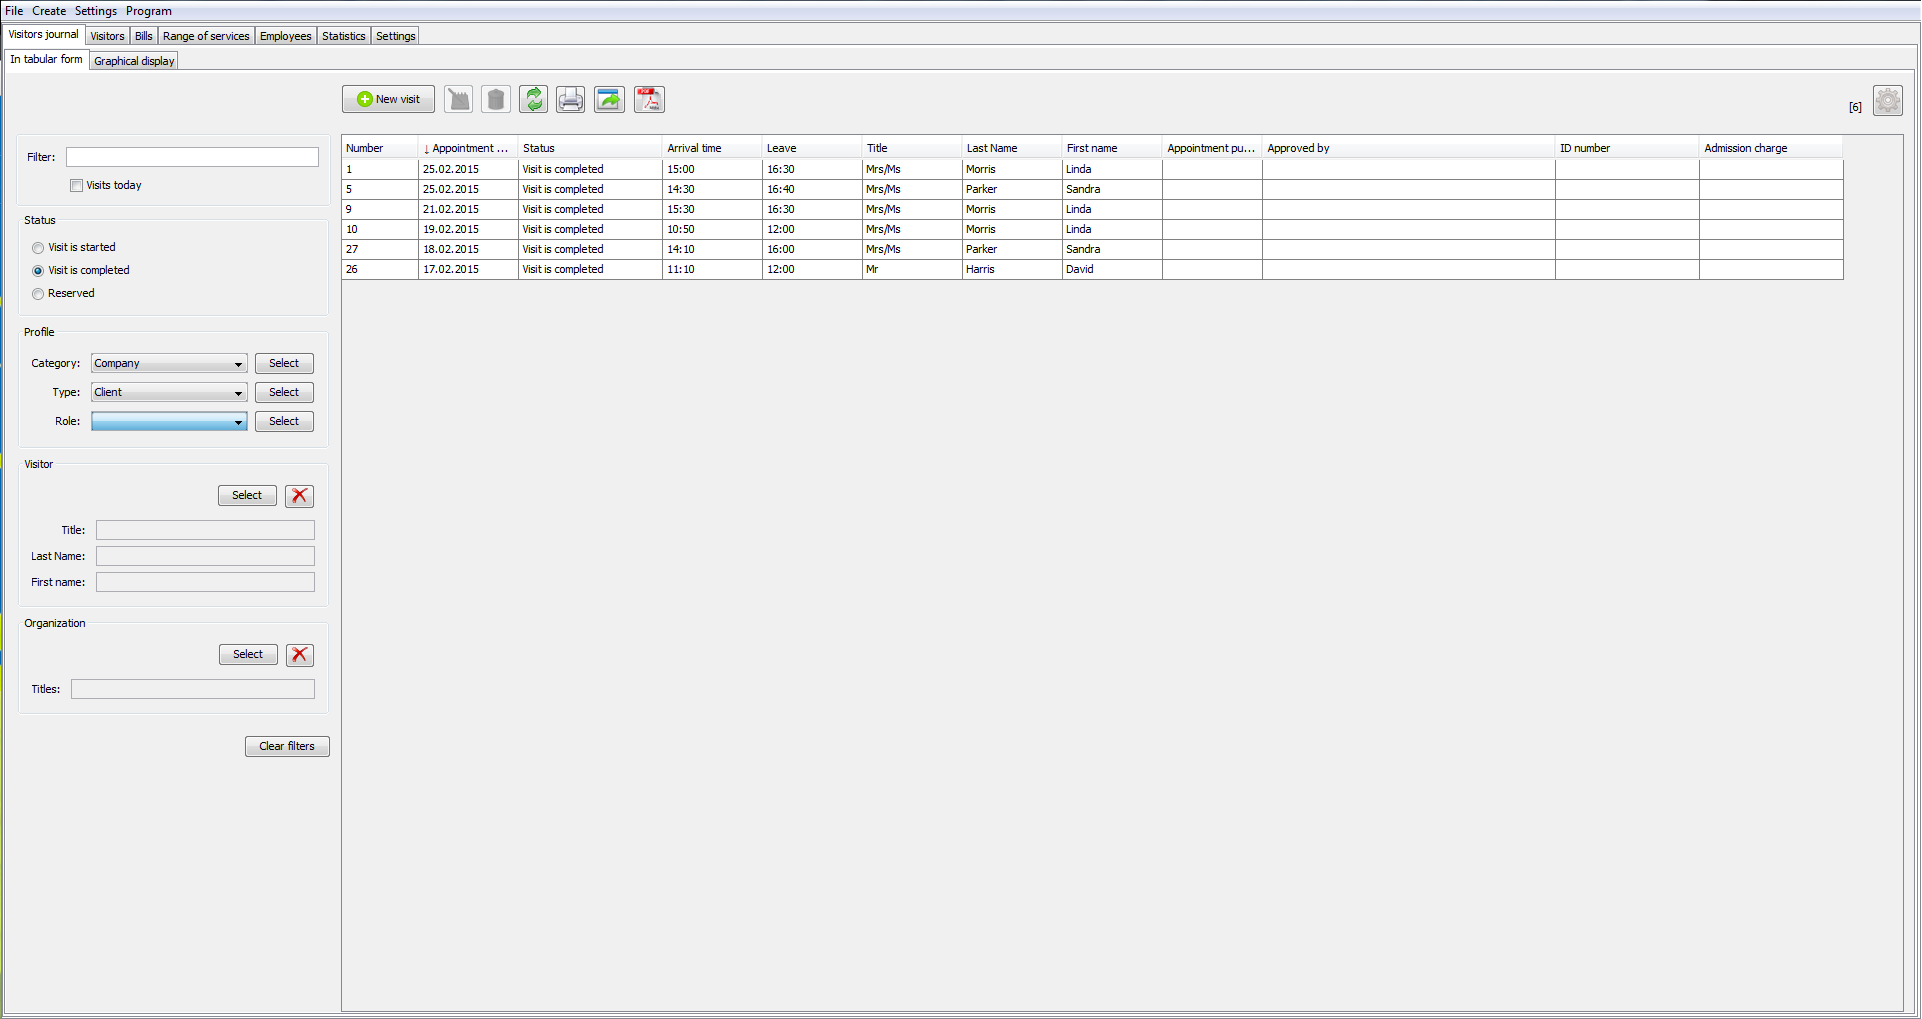Switch to the Bills tab
Viewport: 1922px width, 1019px height.
(x=144, y=36)
